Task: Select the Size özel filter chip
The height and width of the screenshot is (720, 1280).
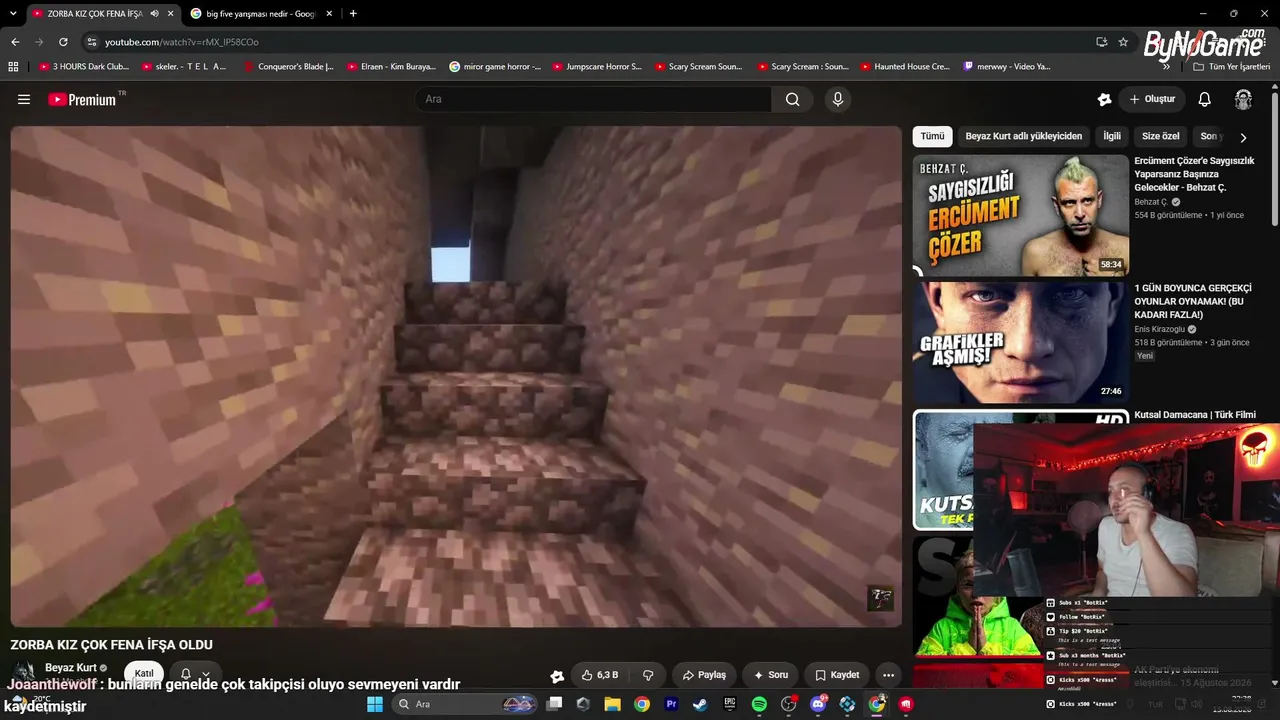Action: 1161,136
